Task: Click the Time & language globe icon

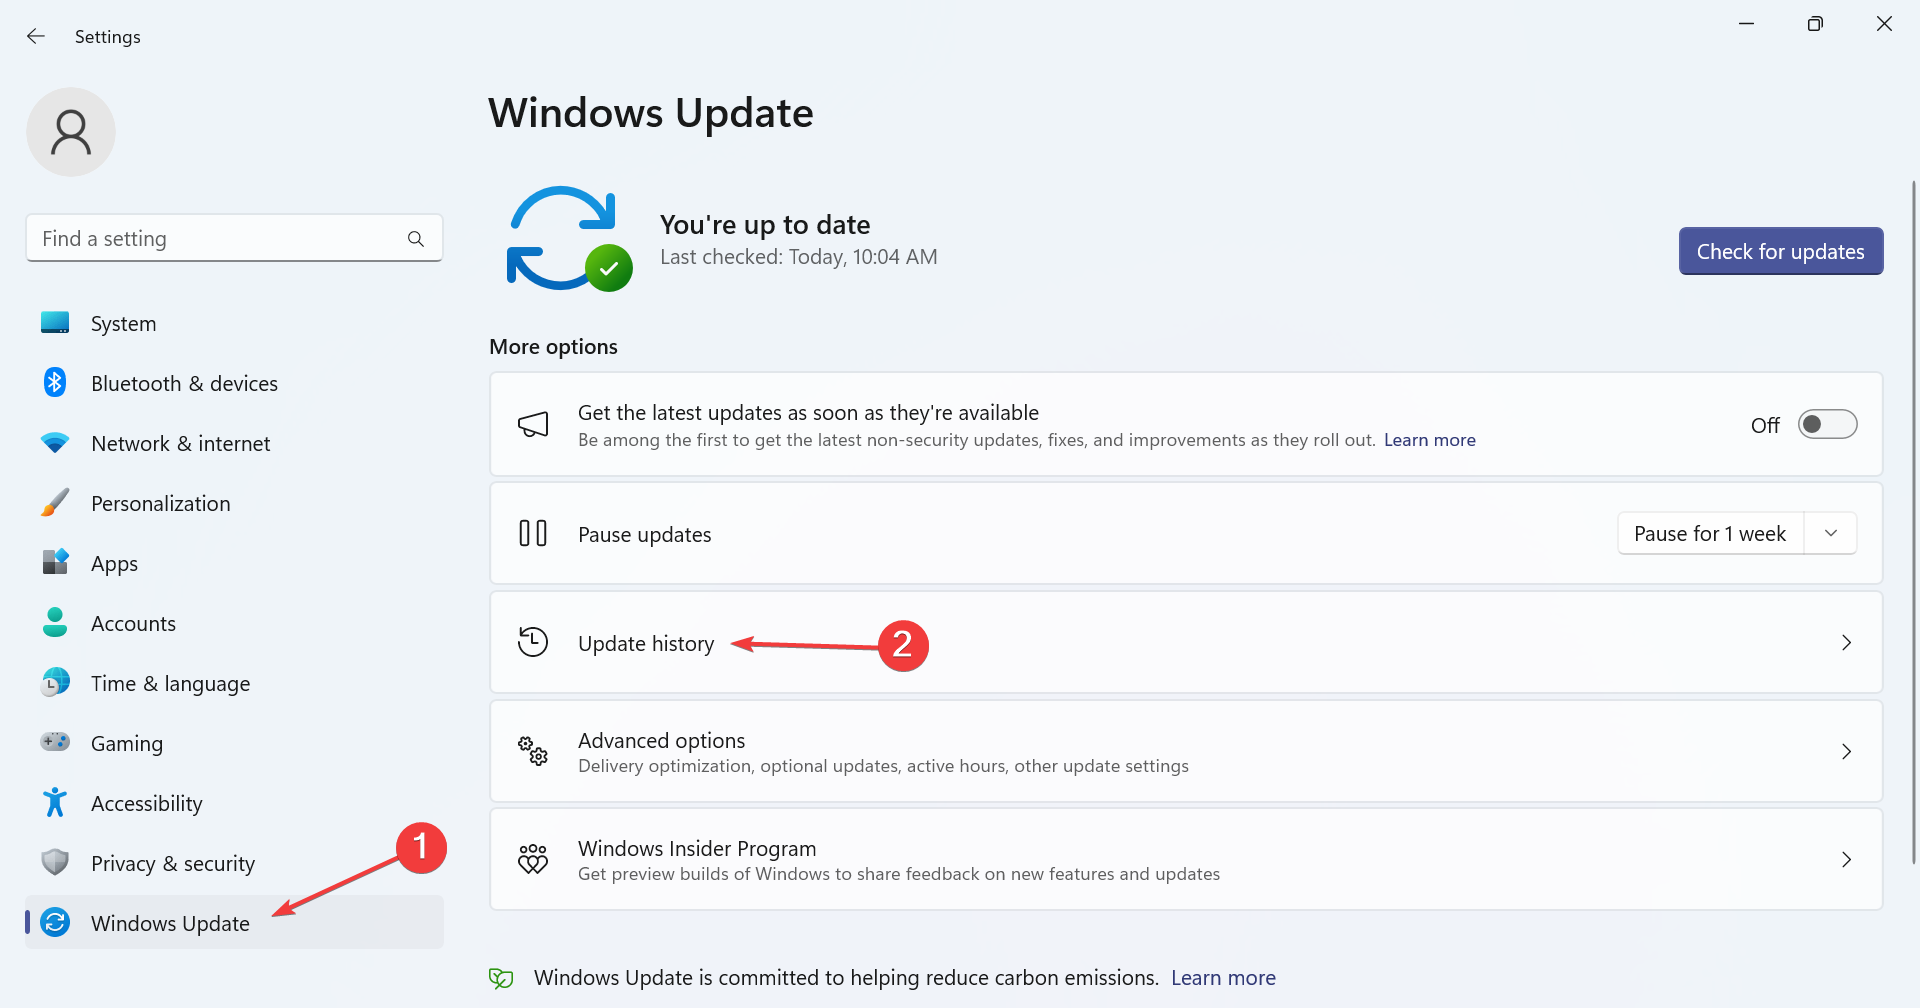Action: tap(55, 682)
